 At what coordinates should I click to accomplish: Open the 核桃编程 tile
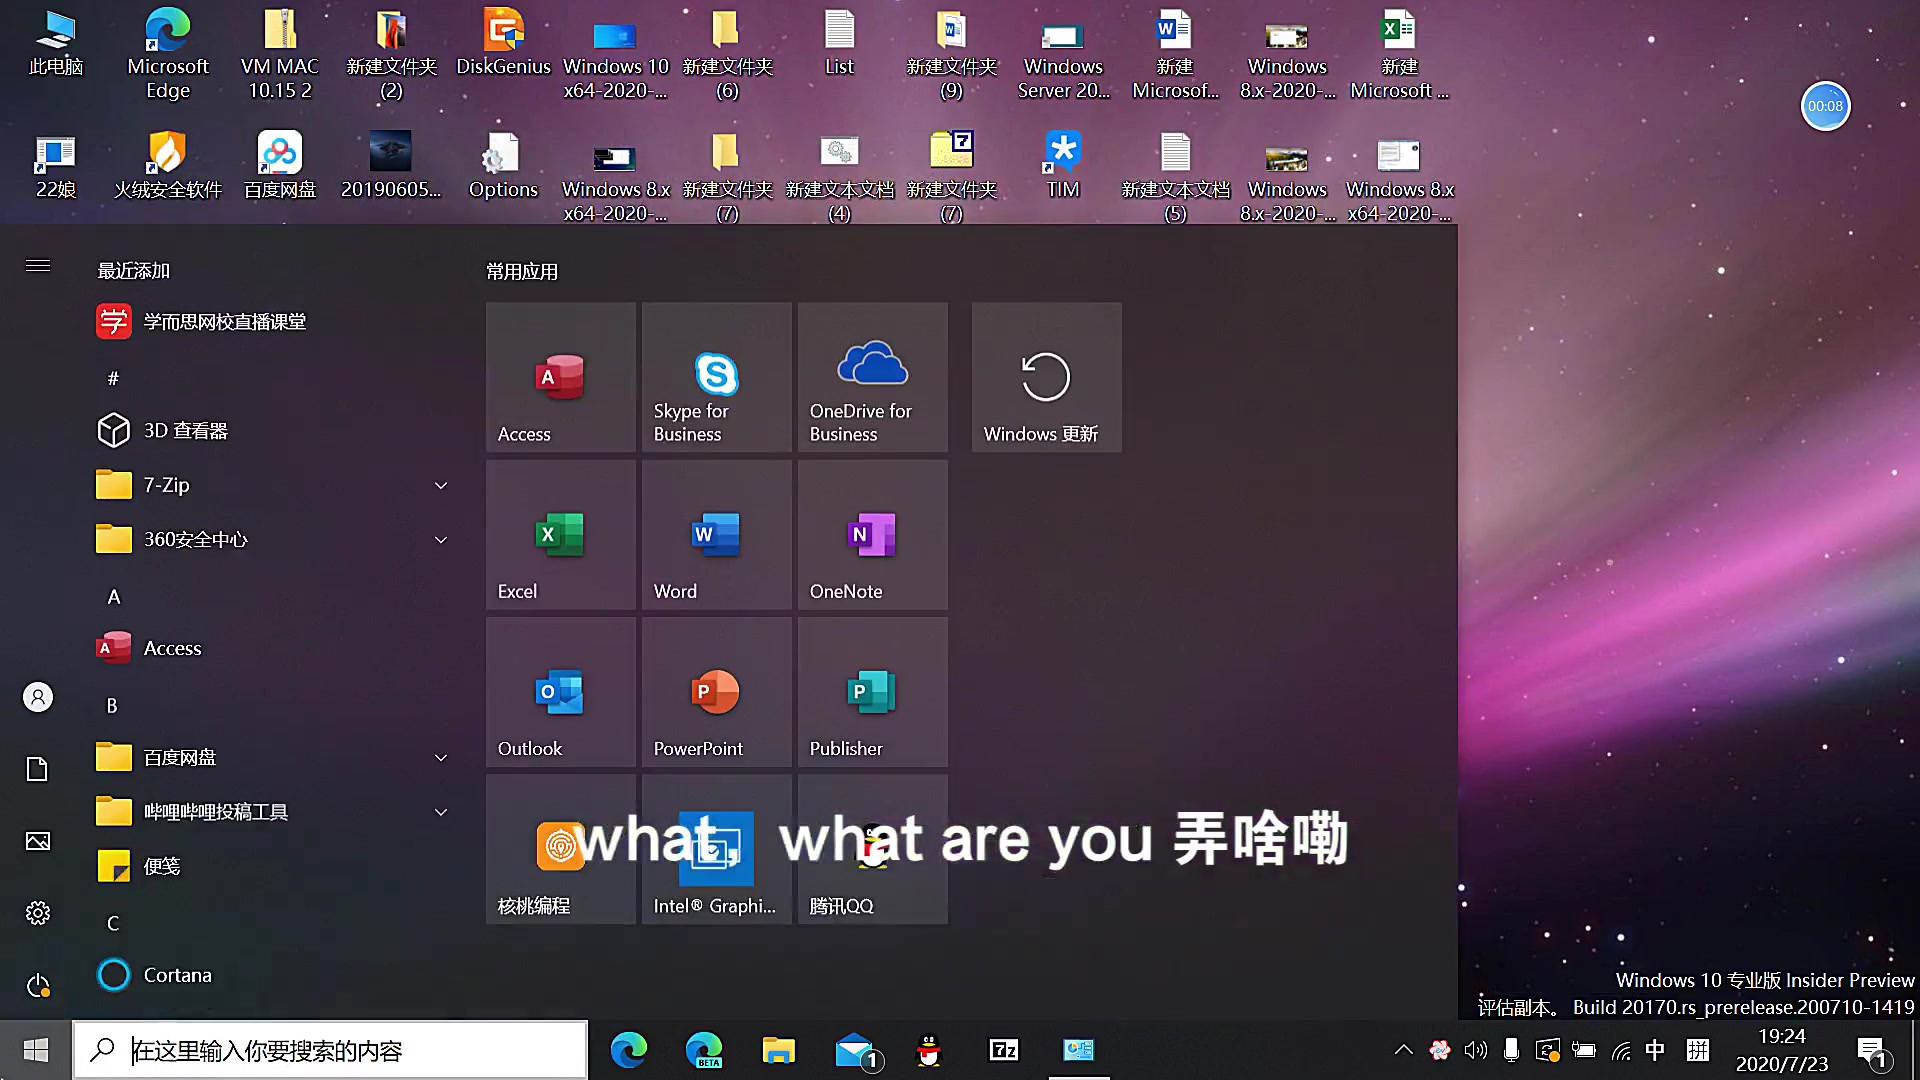point(560,848)
